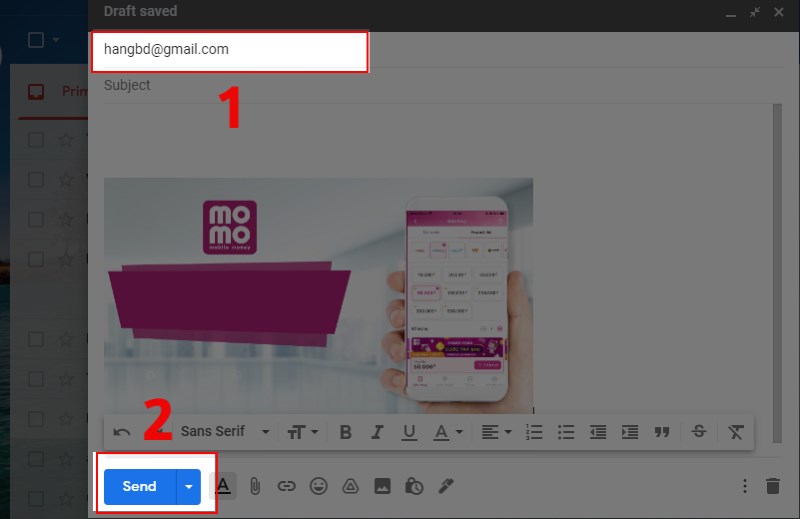Toggle Underline formatting

[409, 432]
